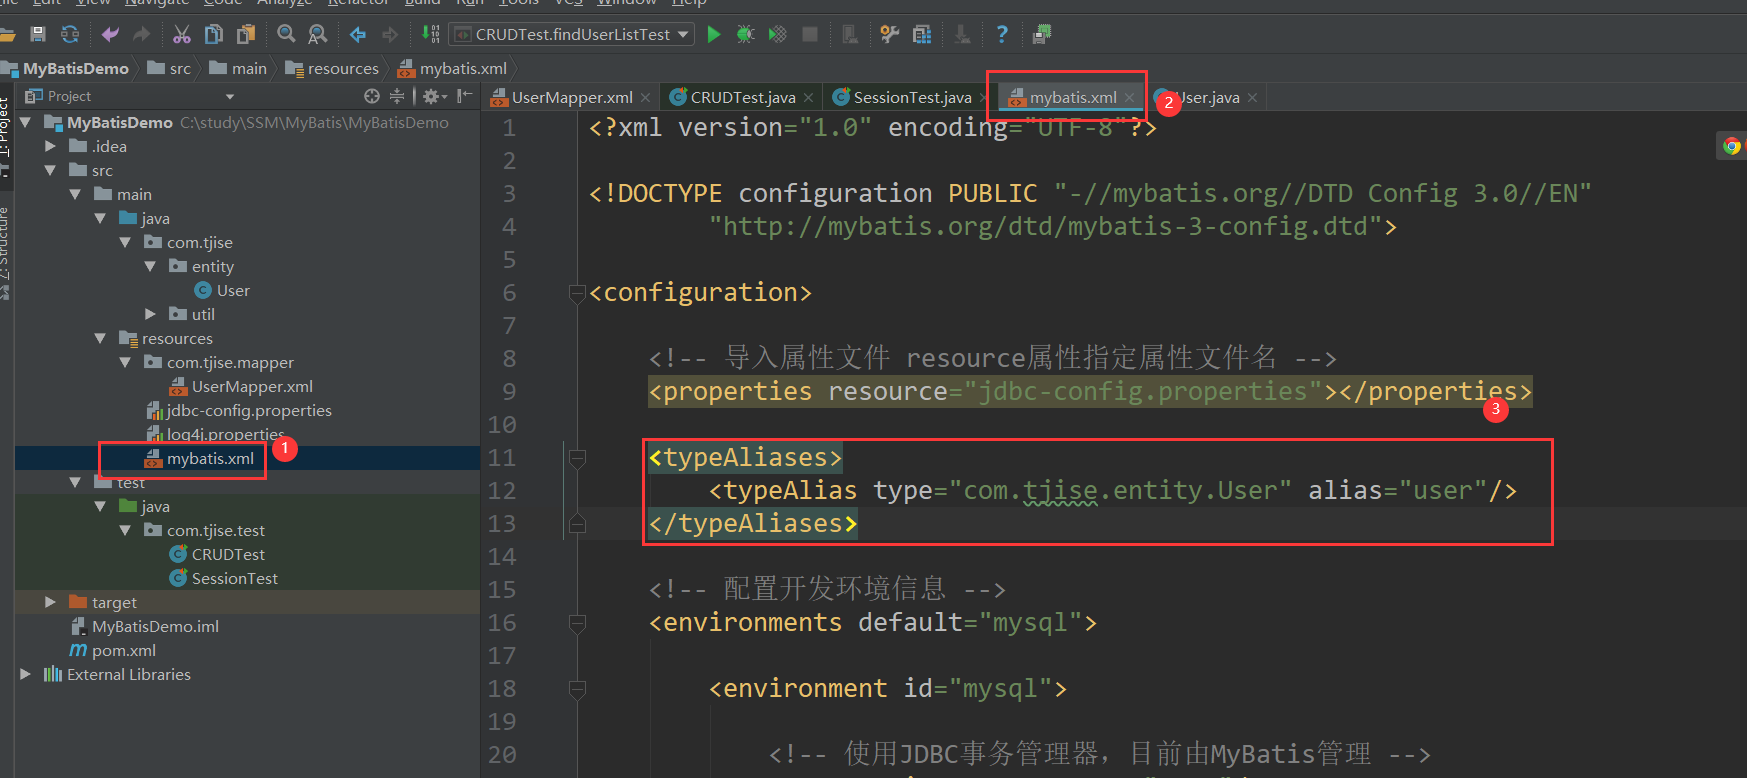Viewport: 1747px width, 778px height.
Task: Click the Cut scissors icon
Action: click(182, 34)
